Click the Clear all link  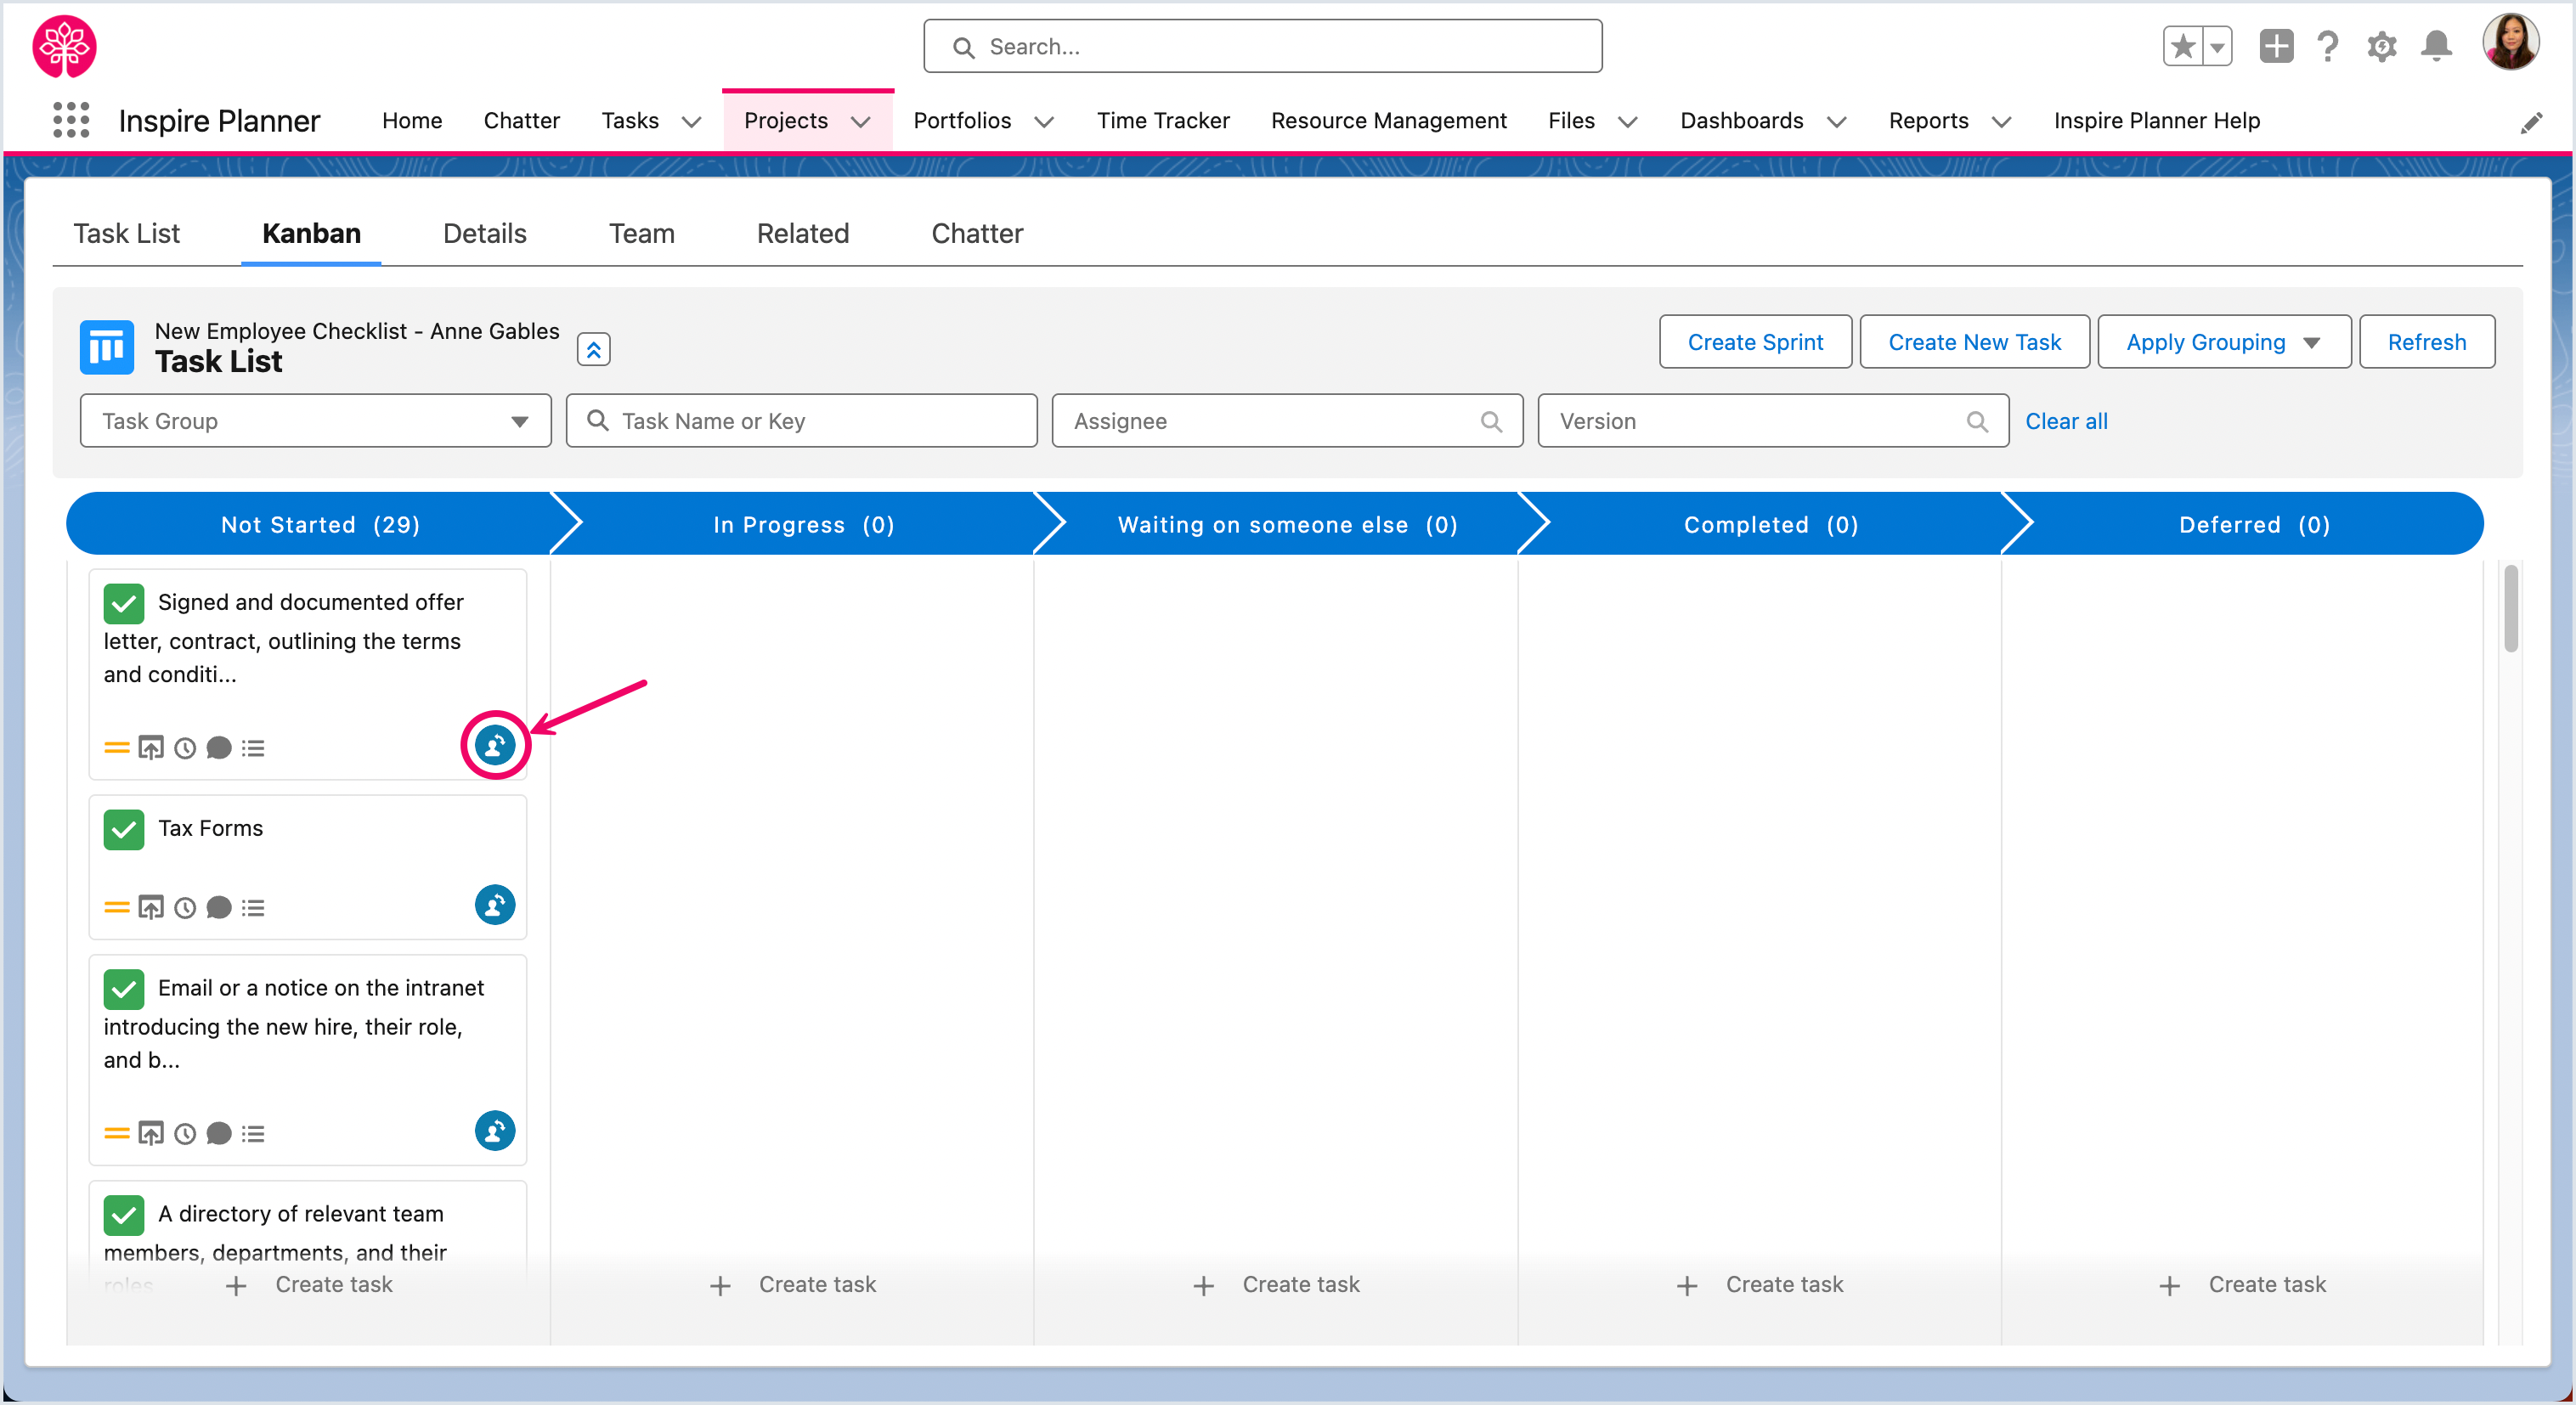pyautogui.click(x=2067, y=421)
